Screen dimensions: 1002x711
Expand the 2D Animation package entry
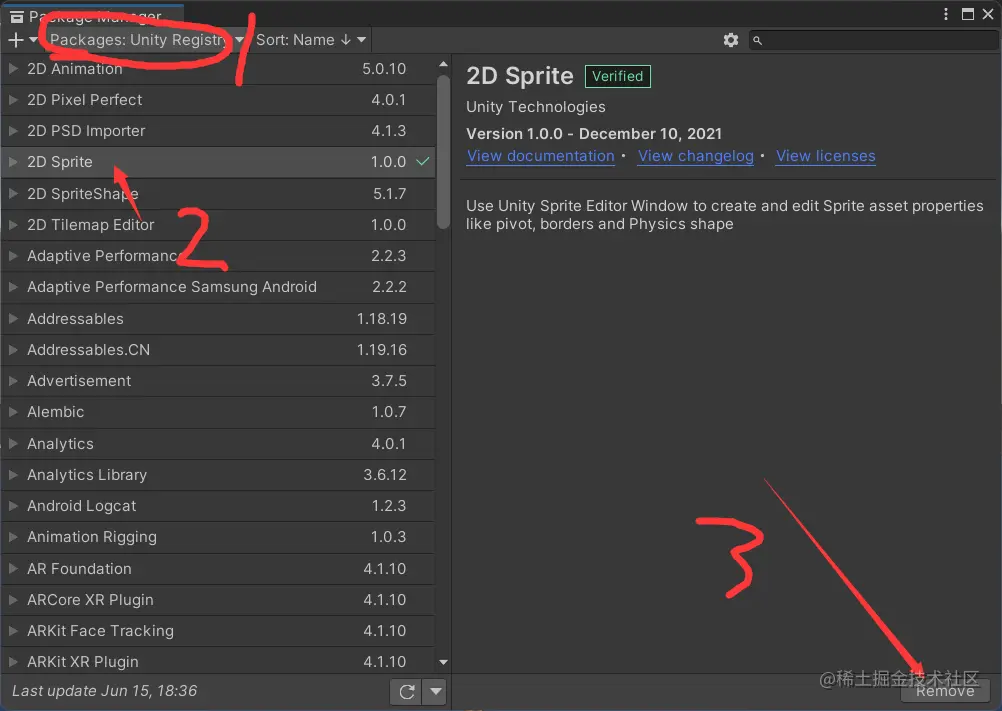12,68
